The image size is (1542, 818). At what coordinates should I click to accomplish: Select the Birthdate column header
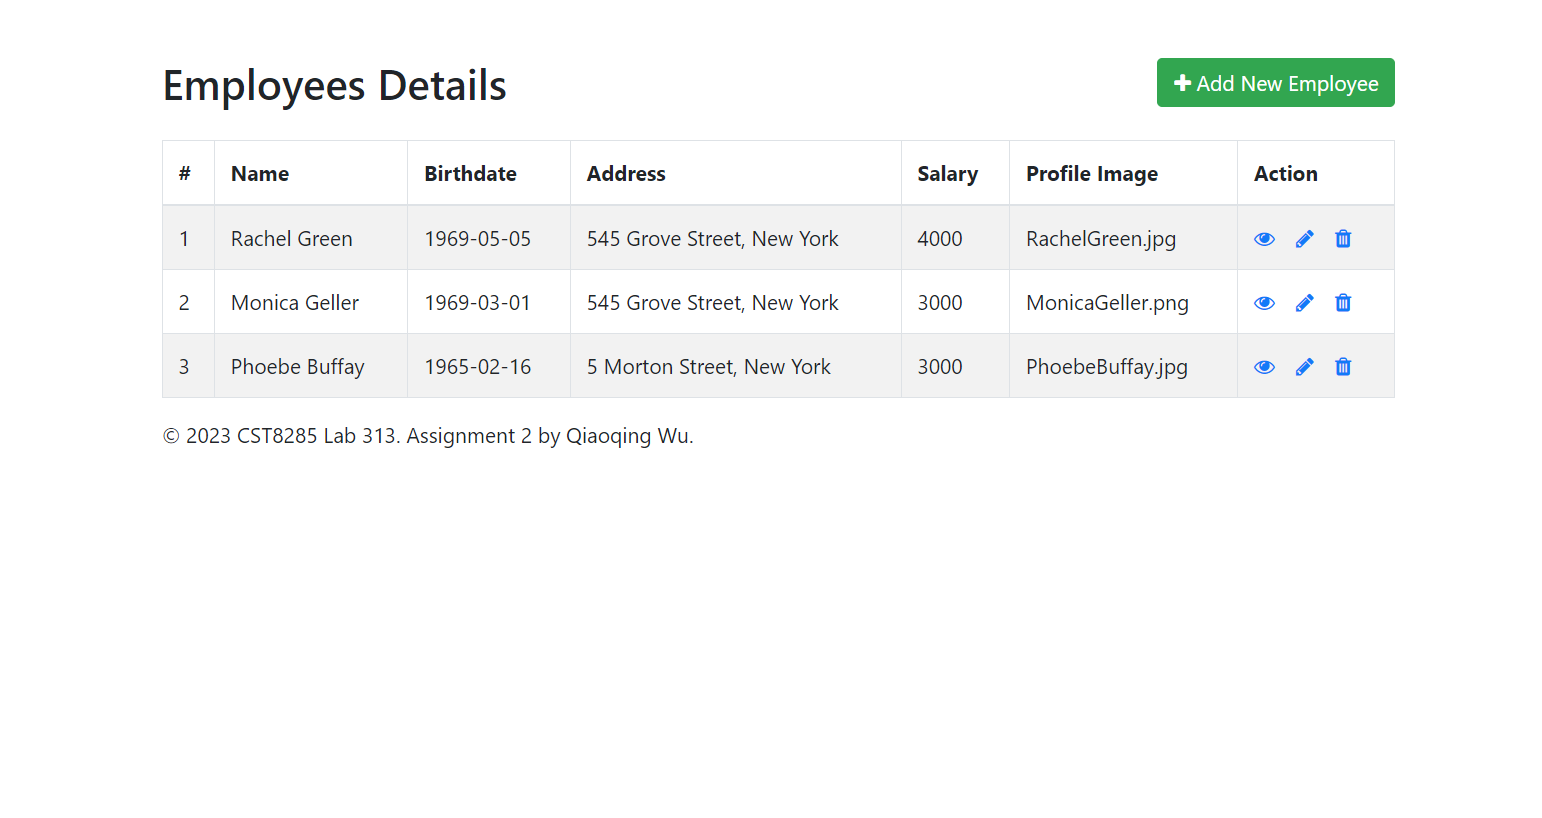(x=489, y=173)
